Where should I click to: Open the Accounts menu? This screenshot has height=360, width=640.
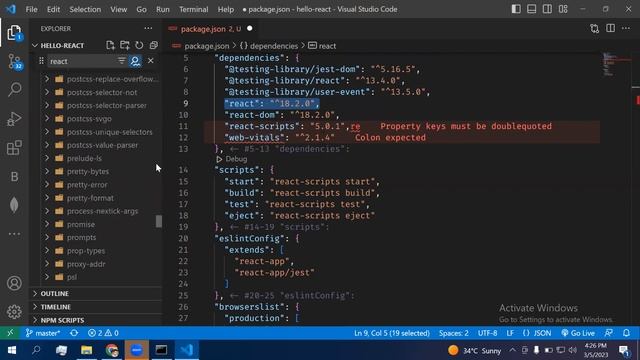click(x=14, y=283)
